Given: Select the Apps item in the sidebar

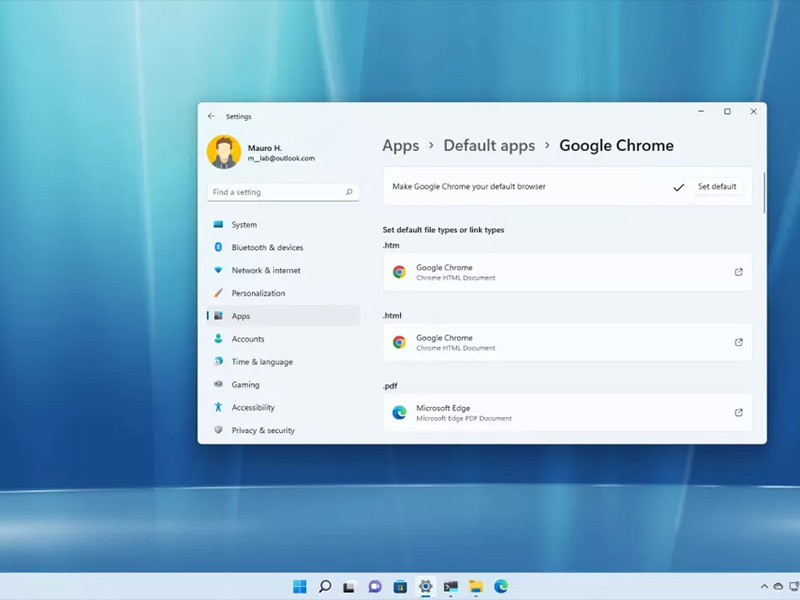Looking at the screenshot, I should (283, 316).
